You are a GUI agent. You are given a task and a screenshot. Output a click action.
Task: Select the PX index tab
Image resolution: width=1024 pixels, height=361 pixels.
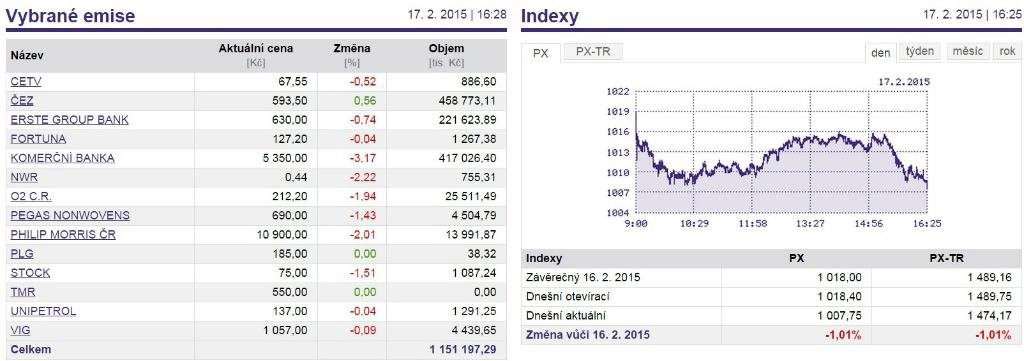[x=541, y=53]
